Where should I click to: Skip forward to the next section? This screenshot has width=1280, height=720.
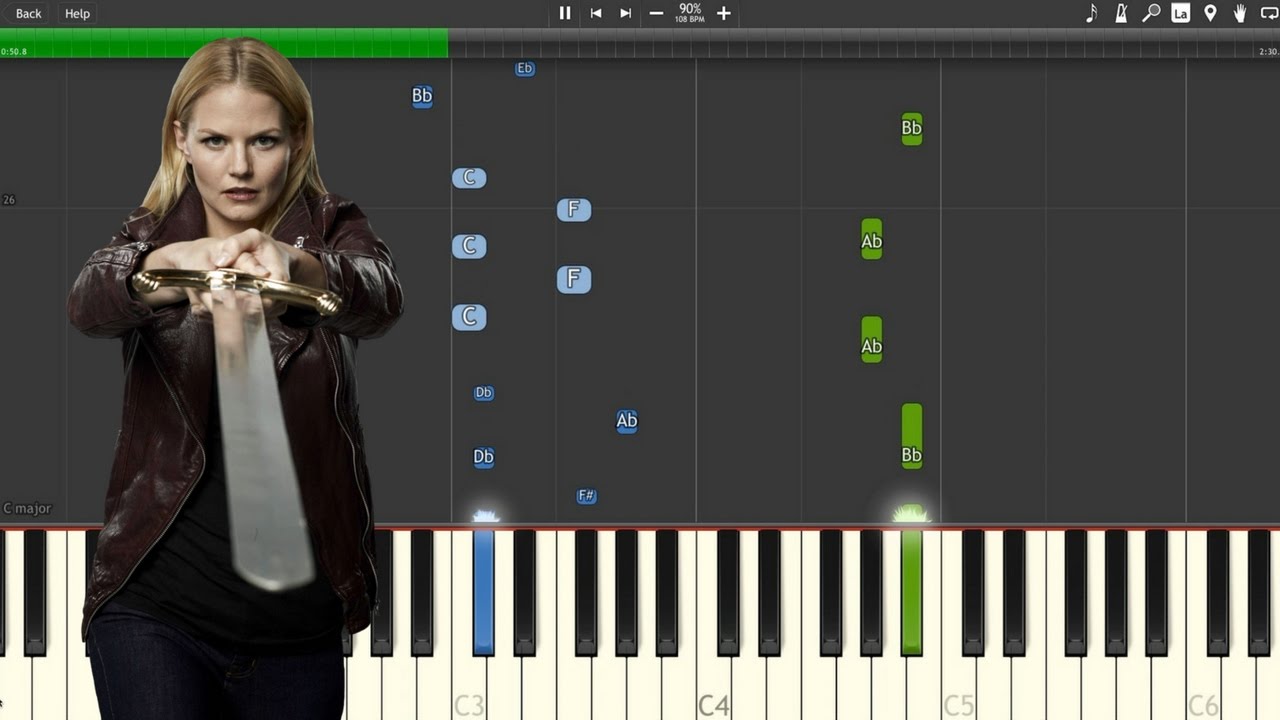point(626,13)
